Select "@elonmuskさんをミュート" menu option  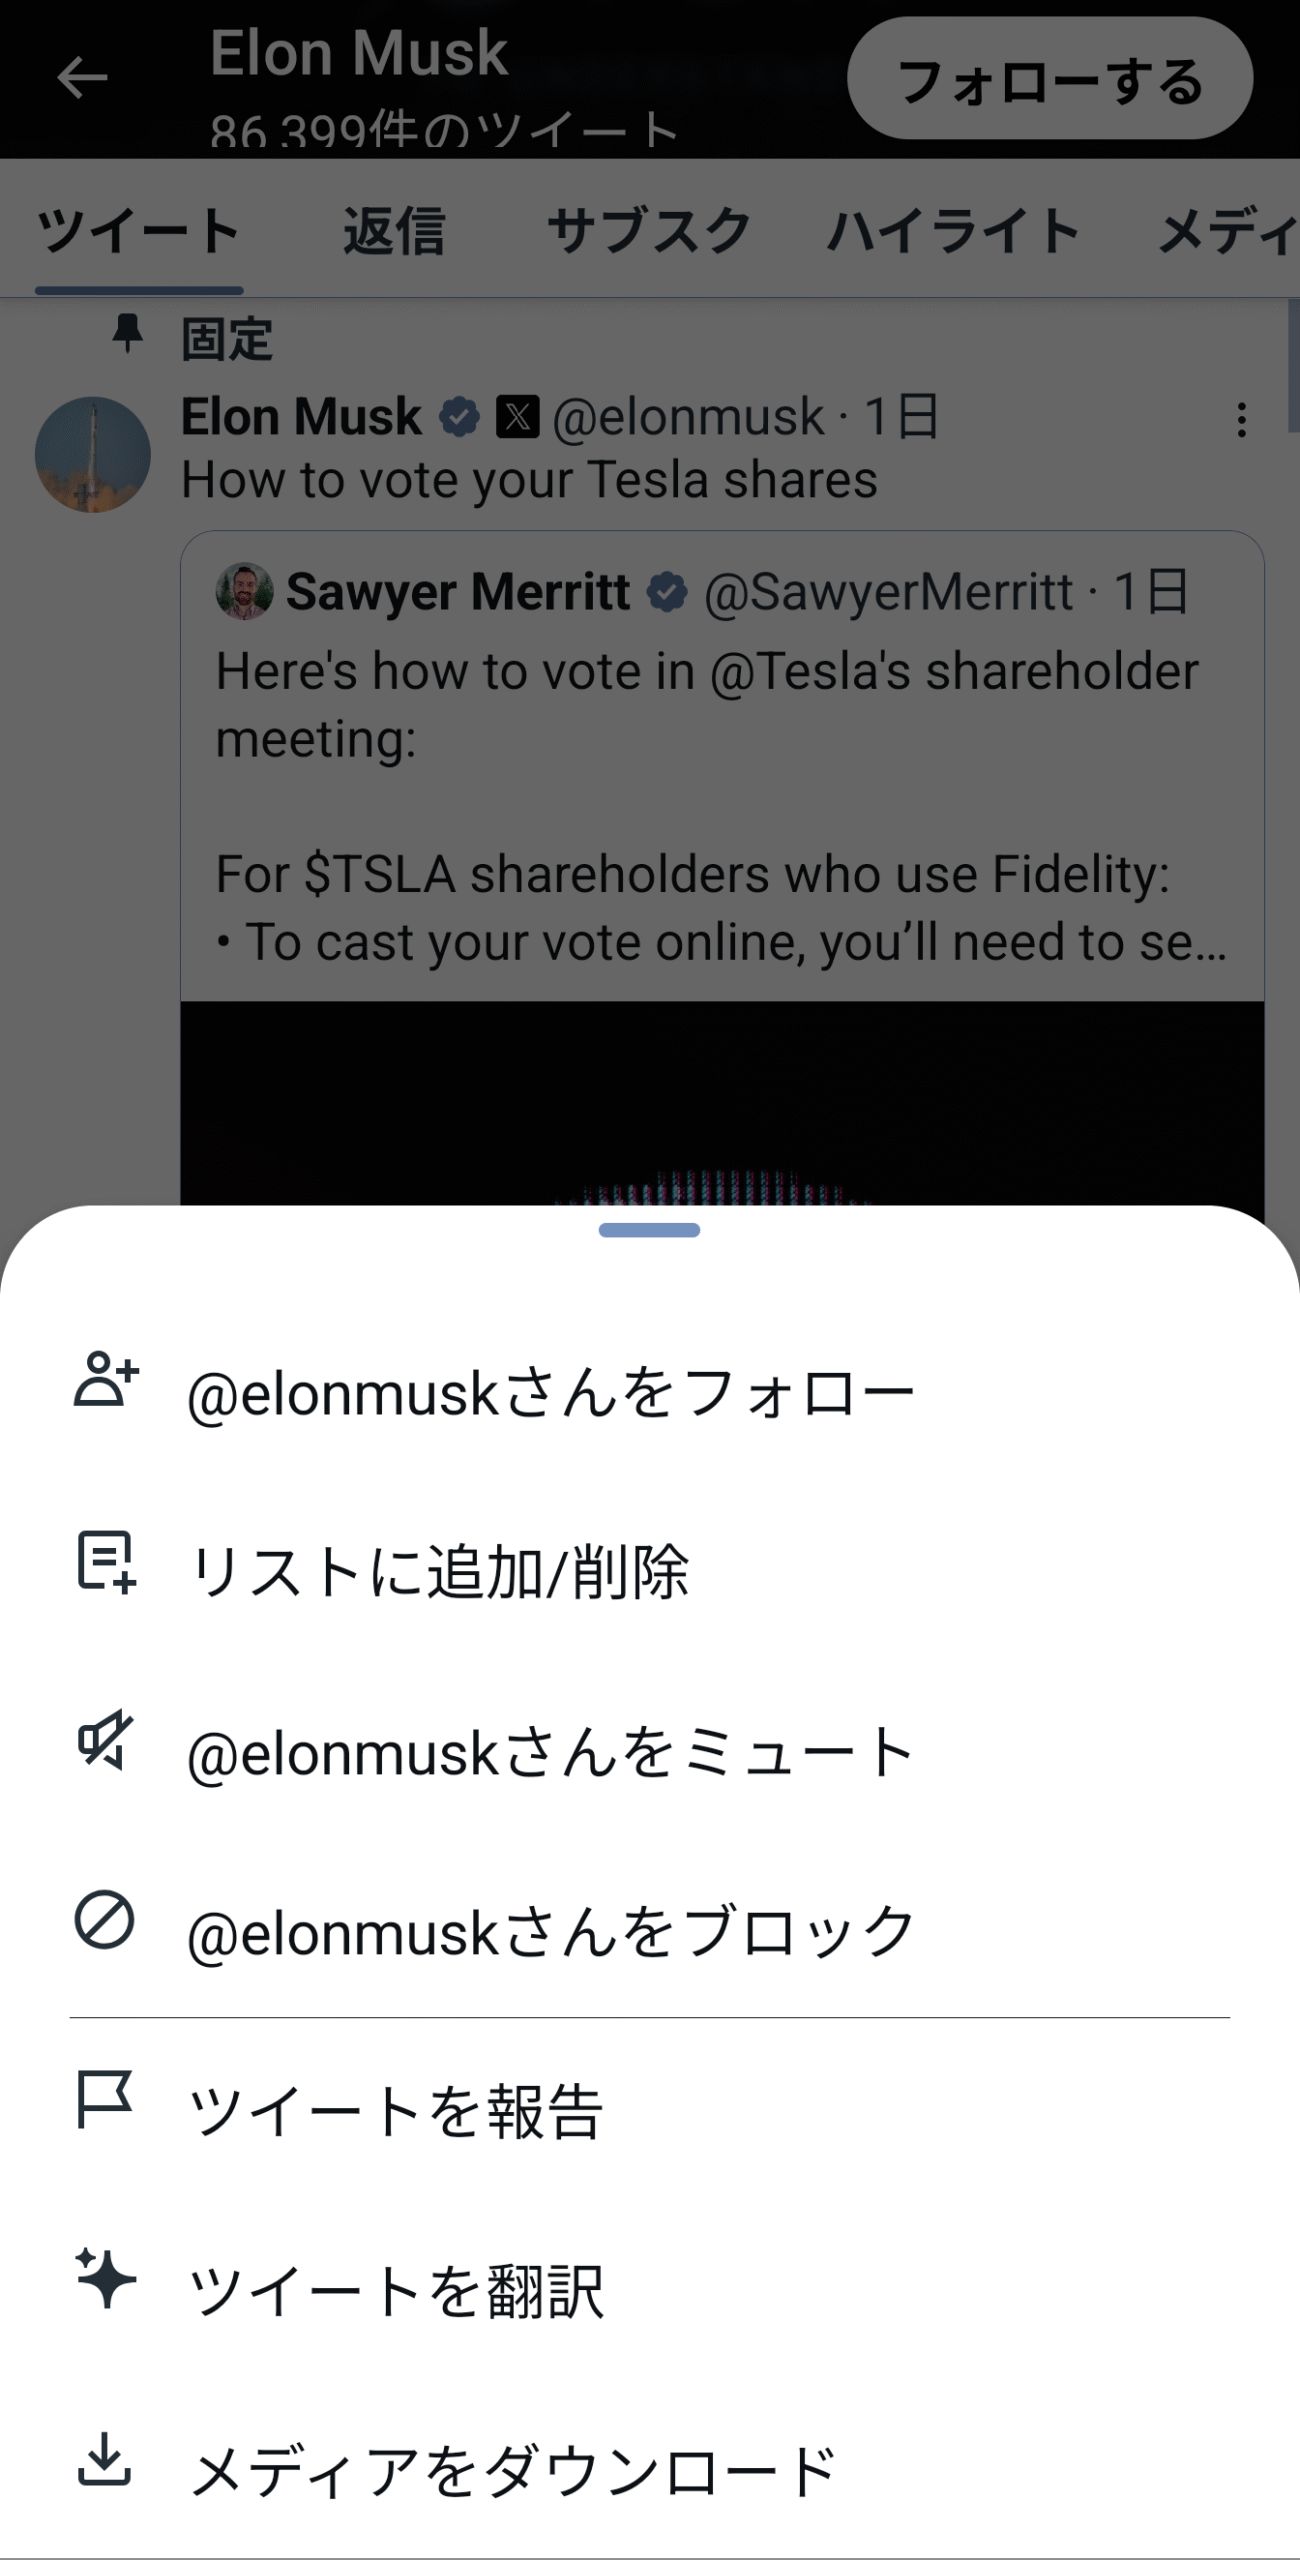tap(550, 1753)
